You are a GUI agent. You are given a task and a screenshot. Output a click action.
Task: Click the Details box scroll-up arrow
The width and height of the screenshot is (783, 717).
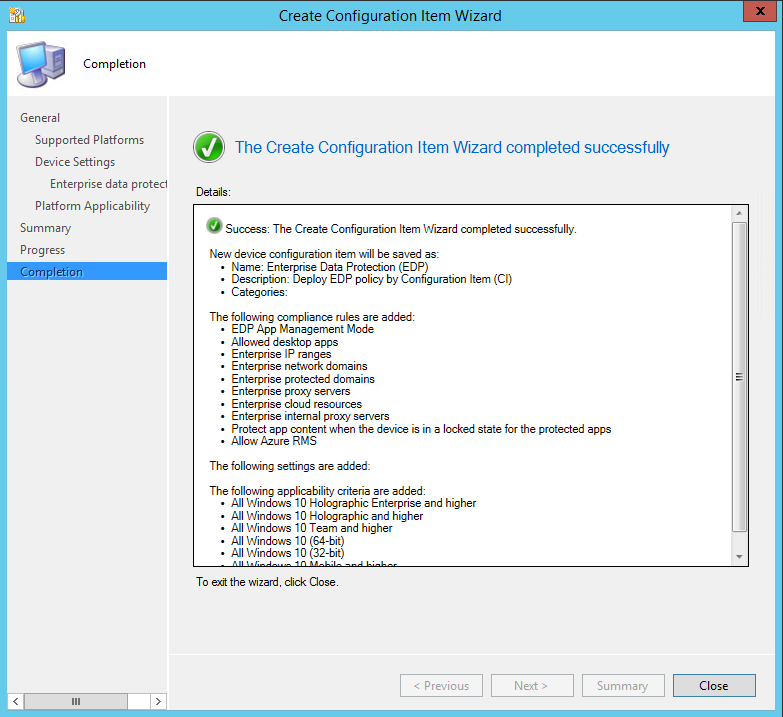click(x=739, y=214)
